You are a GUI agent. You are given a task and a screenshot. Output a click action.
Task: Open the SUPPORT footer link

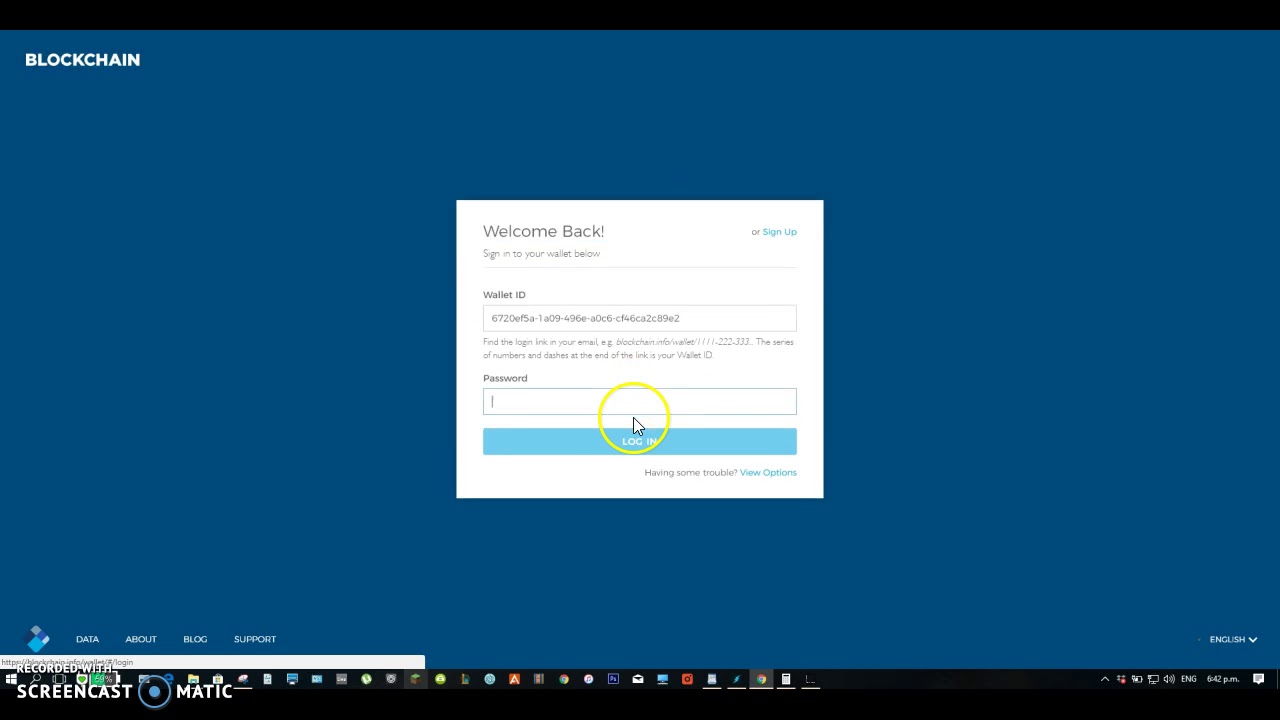click(255, 639)
